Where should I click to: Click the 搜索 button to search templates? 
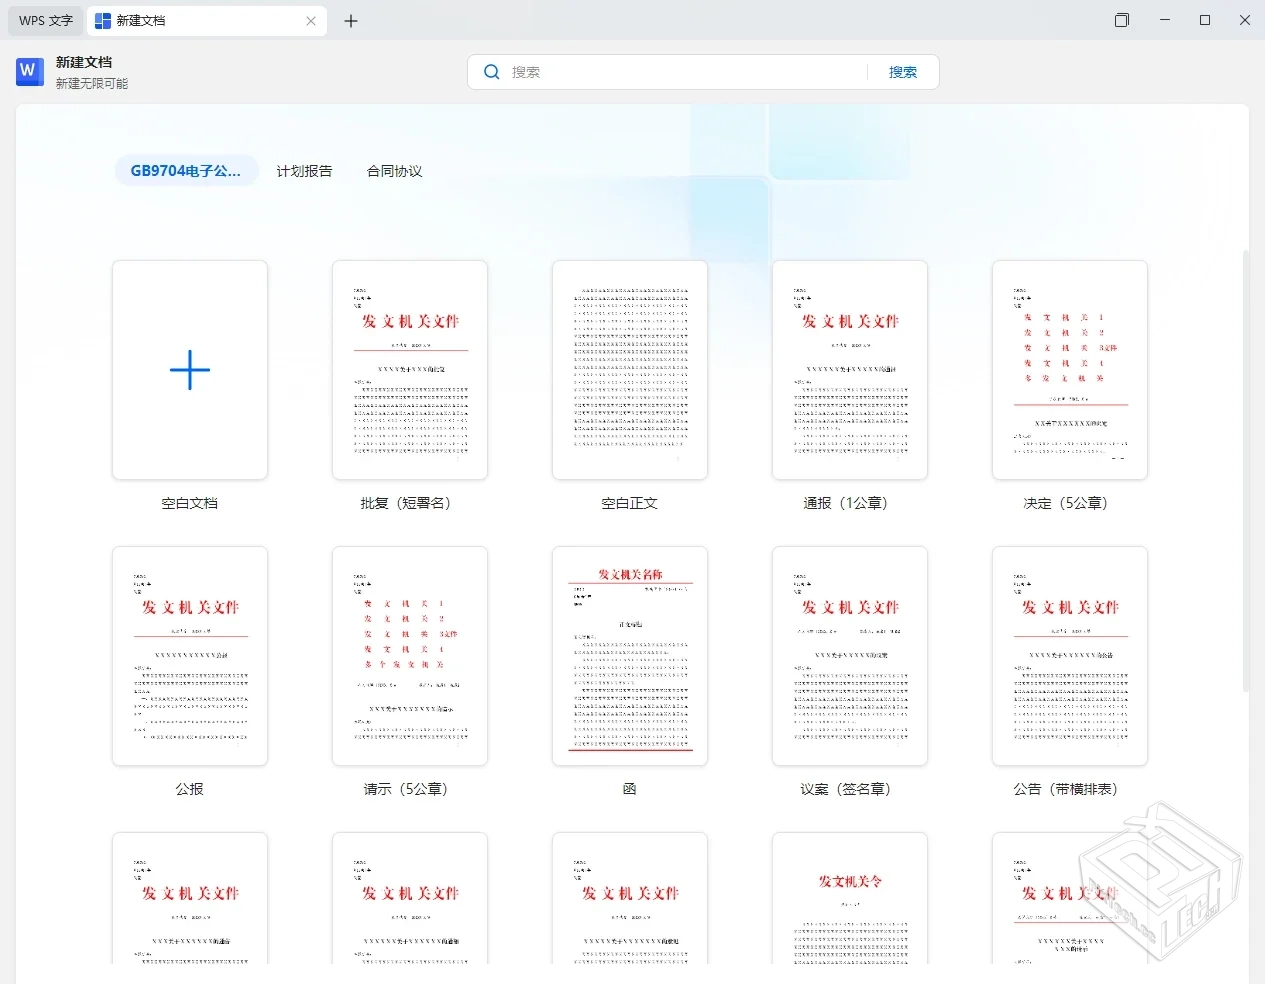coord(902,71)
